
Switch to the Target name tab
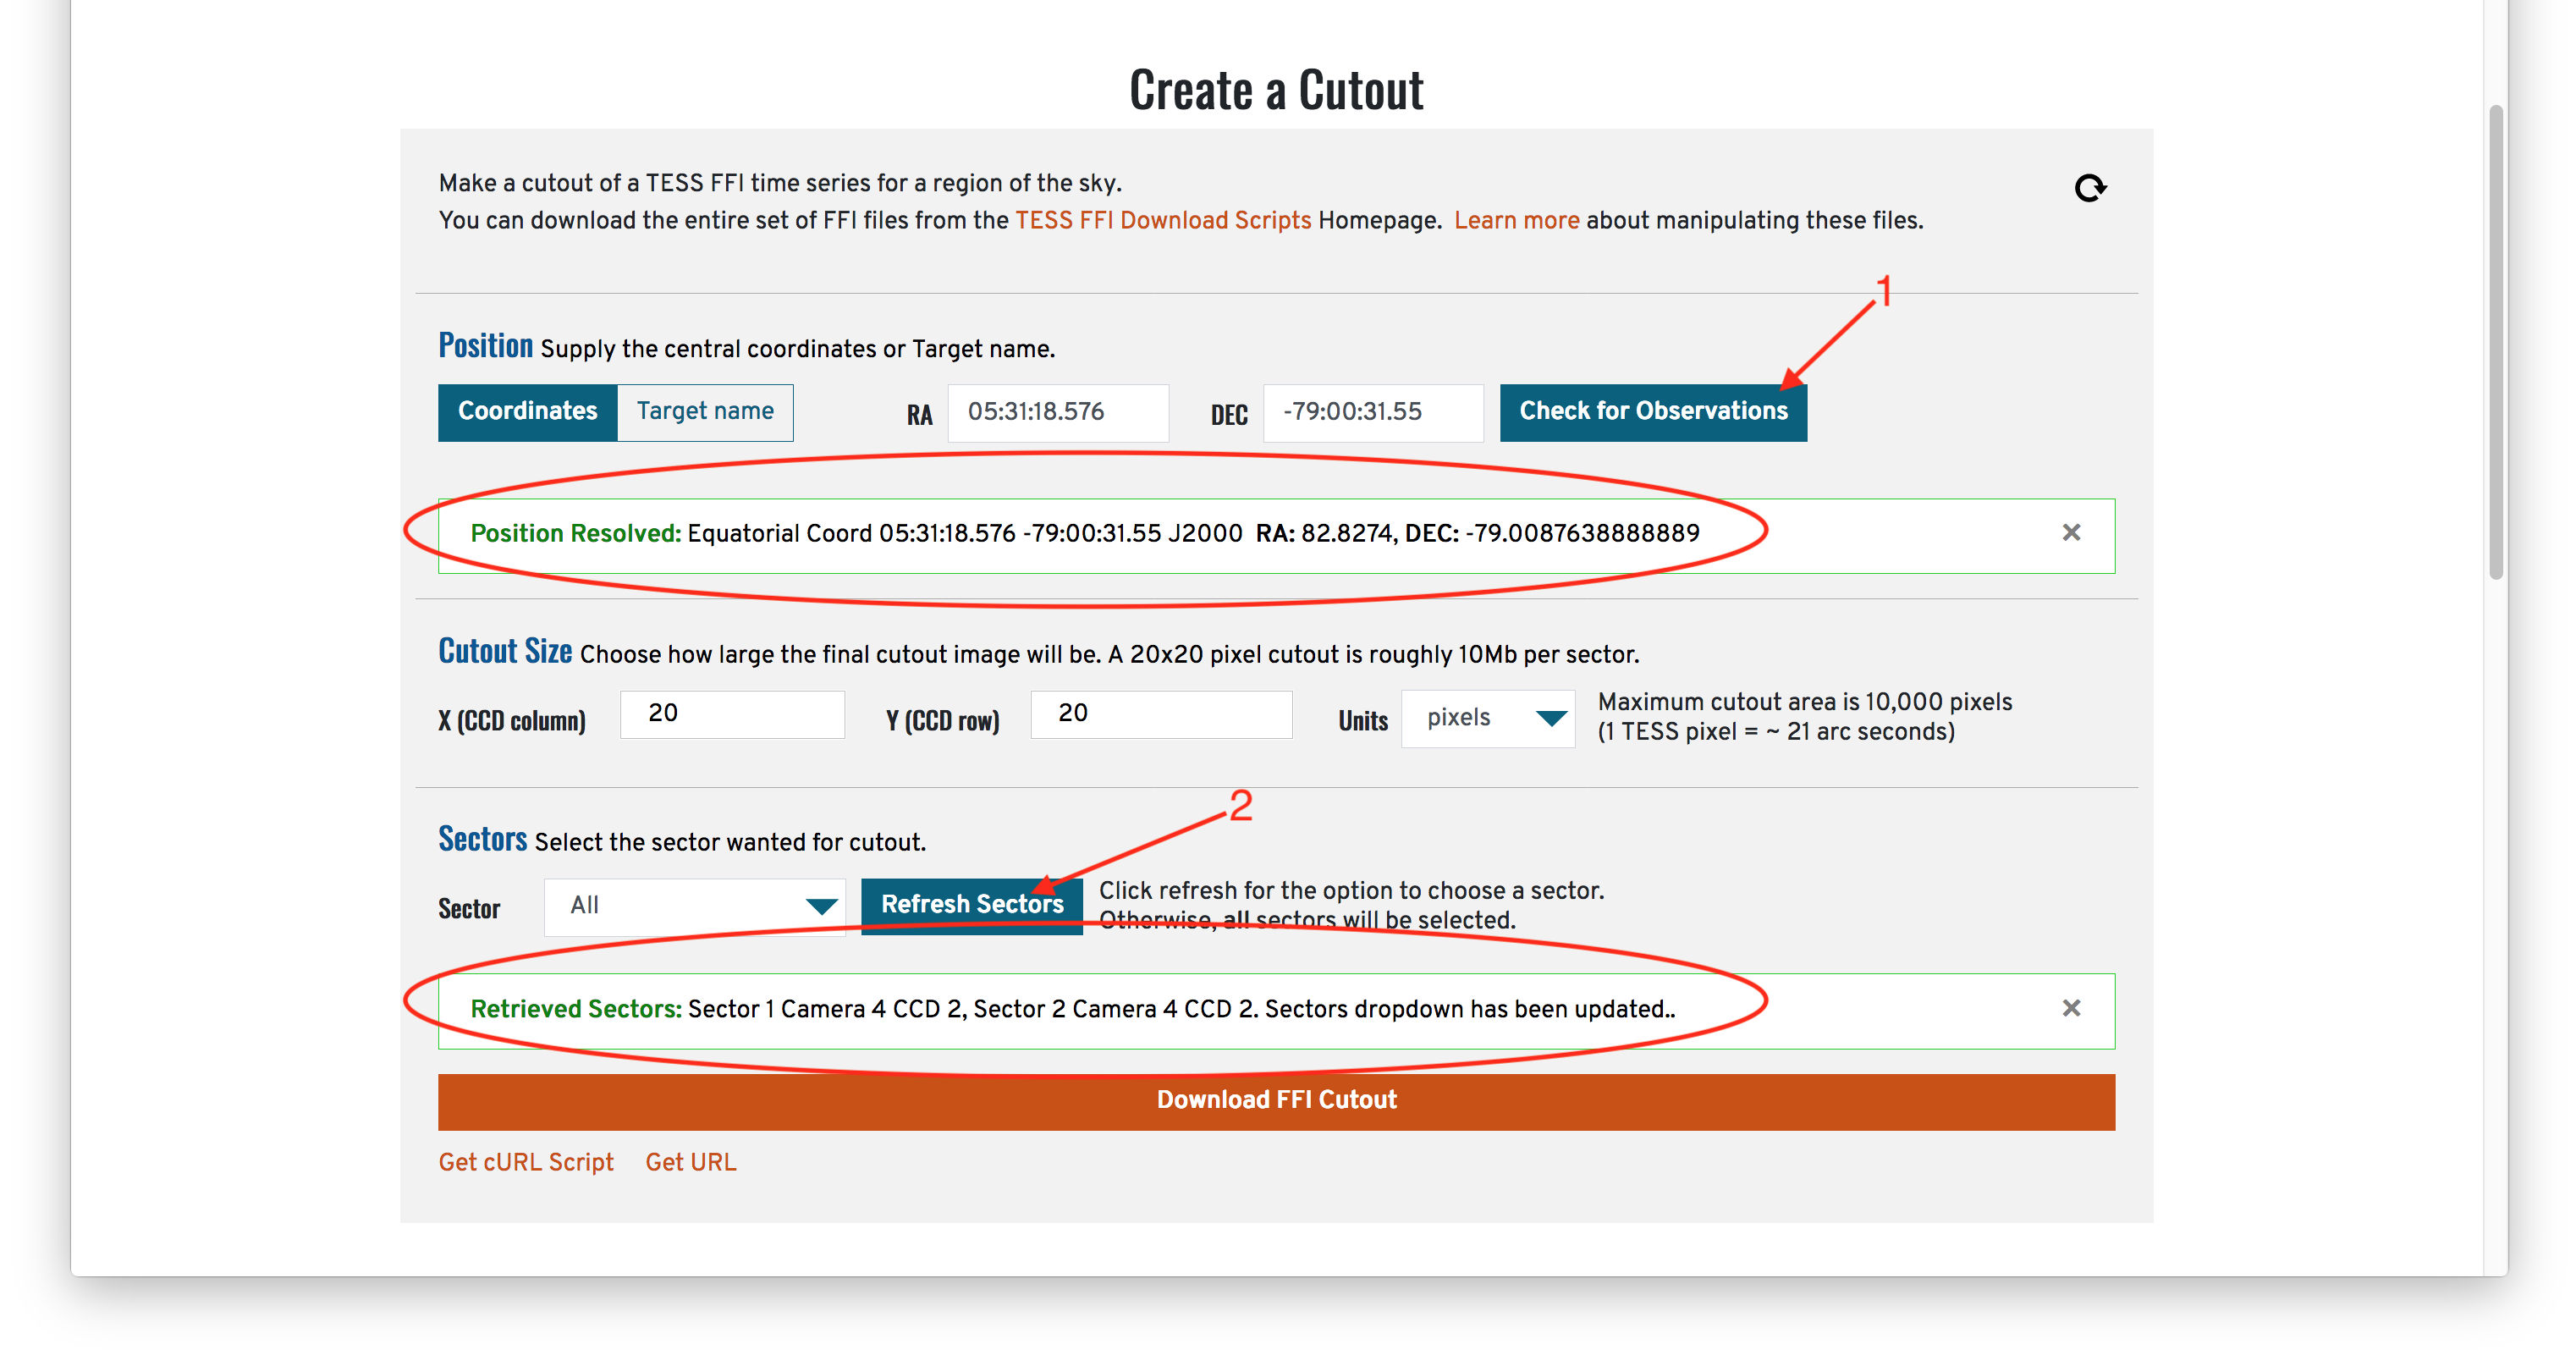pyautogui.click(x=705, y=412)
